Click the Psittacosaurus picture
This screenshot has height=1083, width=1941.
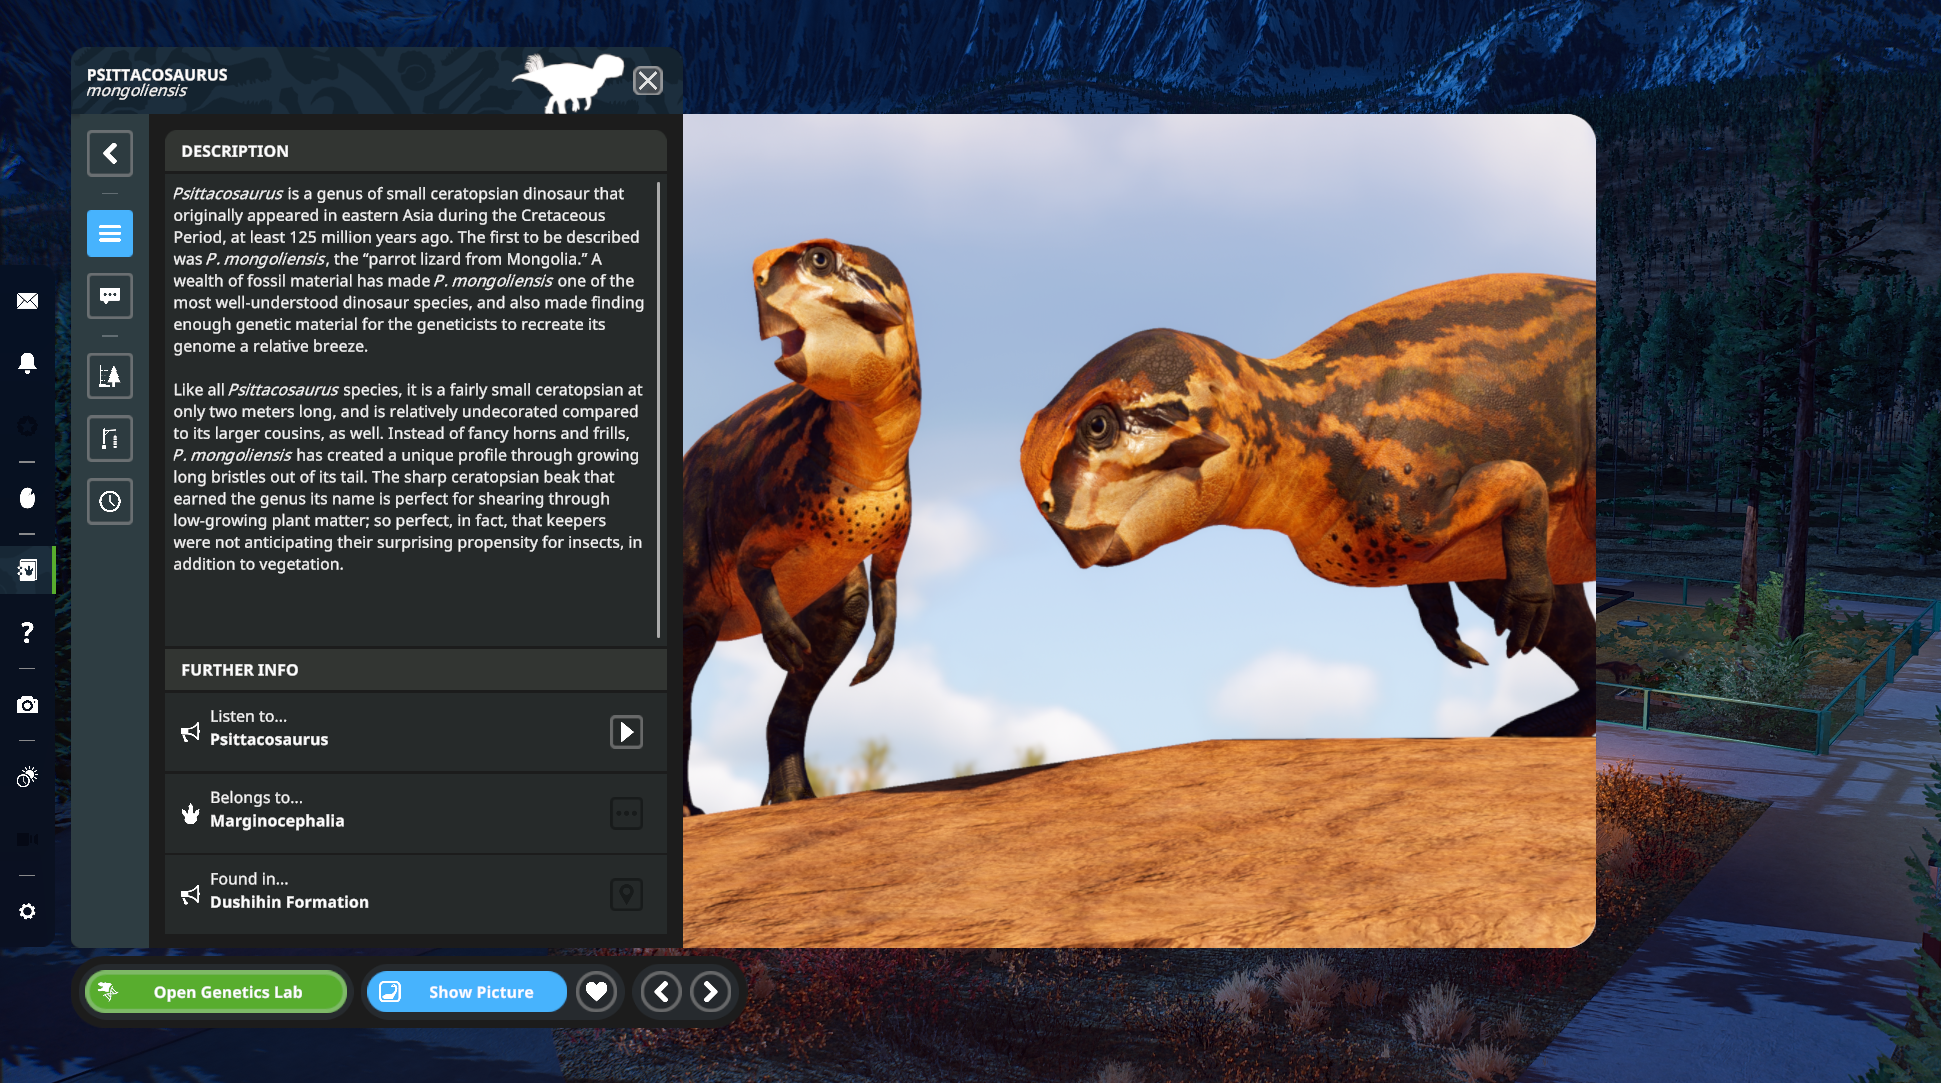[x=1139, y=531]
